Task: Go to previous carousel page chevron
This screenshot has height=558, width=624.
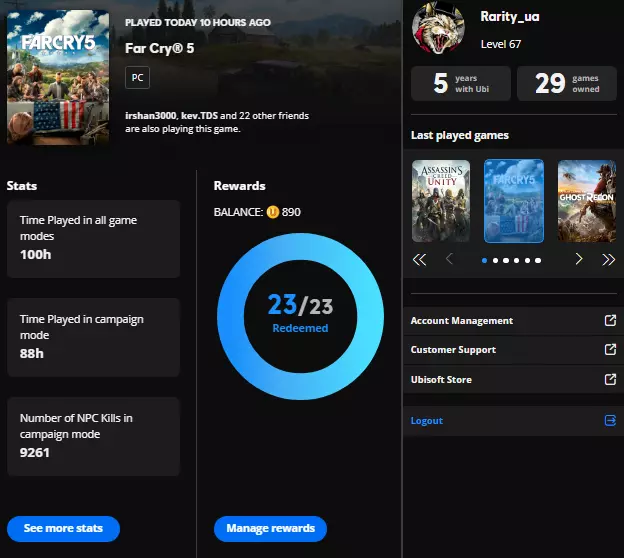Action: coord(449,259)
